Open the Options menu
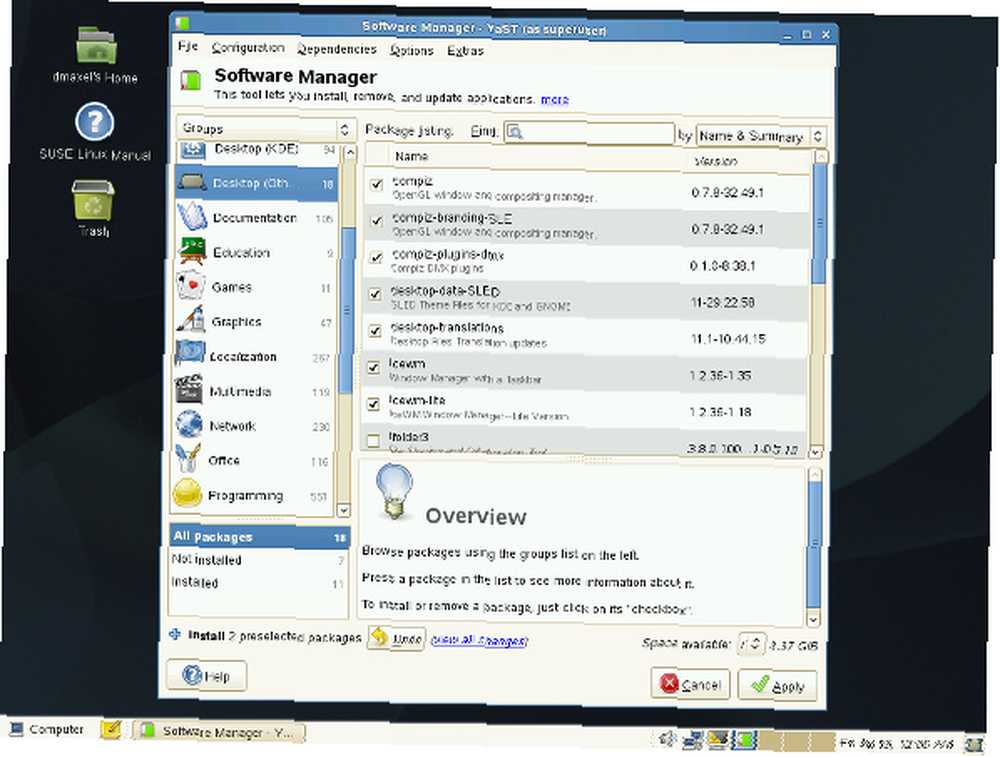 coord(411,50)
